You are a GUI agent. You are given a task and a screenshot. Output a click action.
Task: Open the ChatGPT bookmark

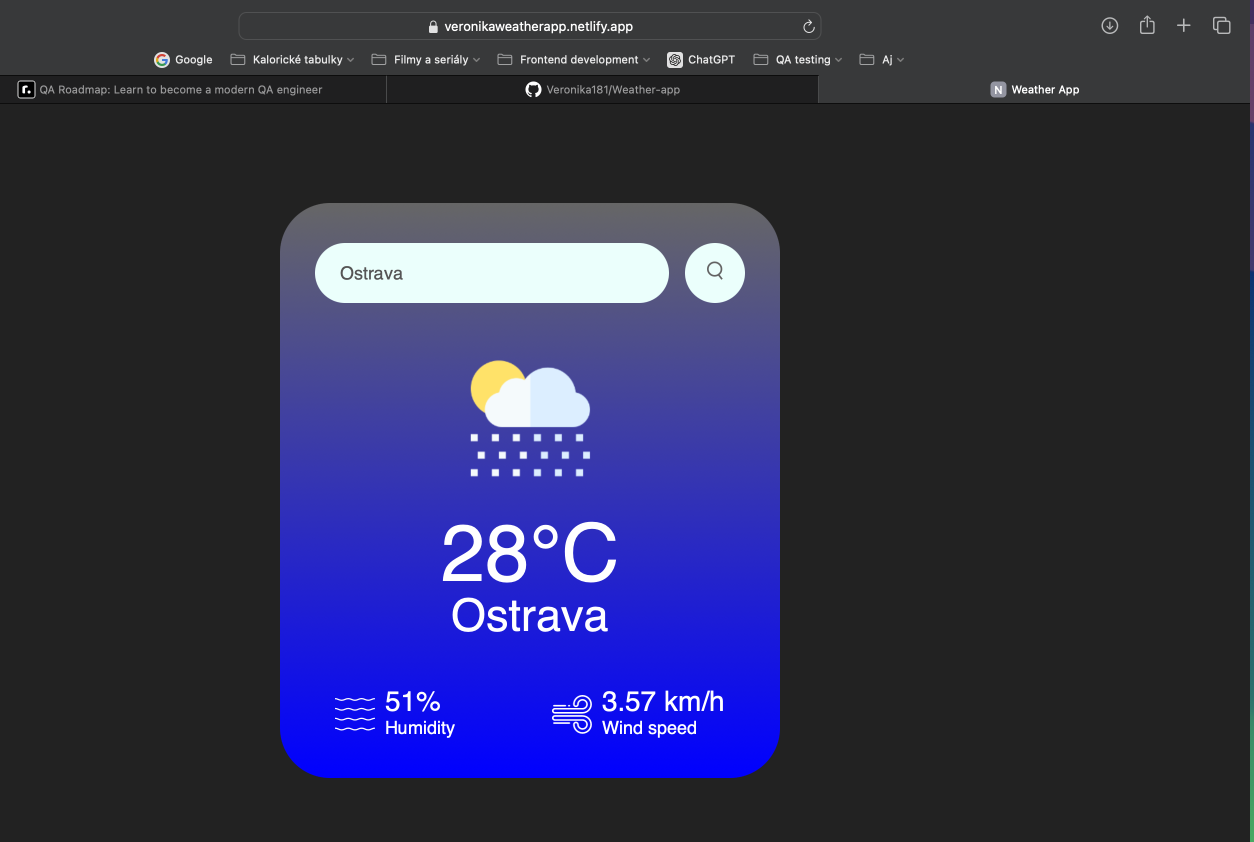click(x=701, y=60)
